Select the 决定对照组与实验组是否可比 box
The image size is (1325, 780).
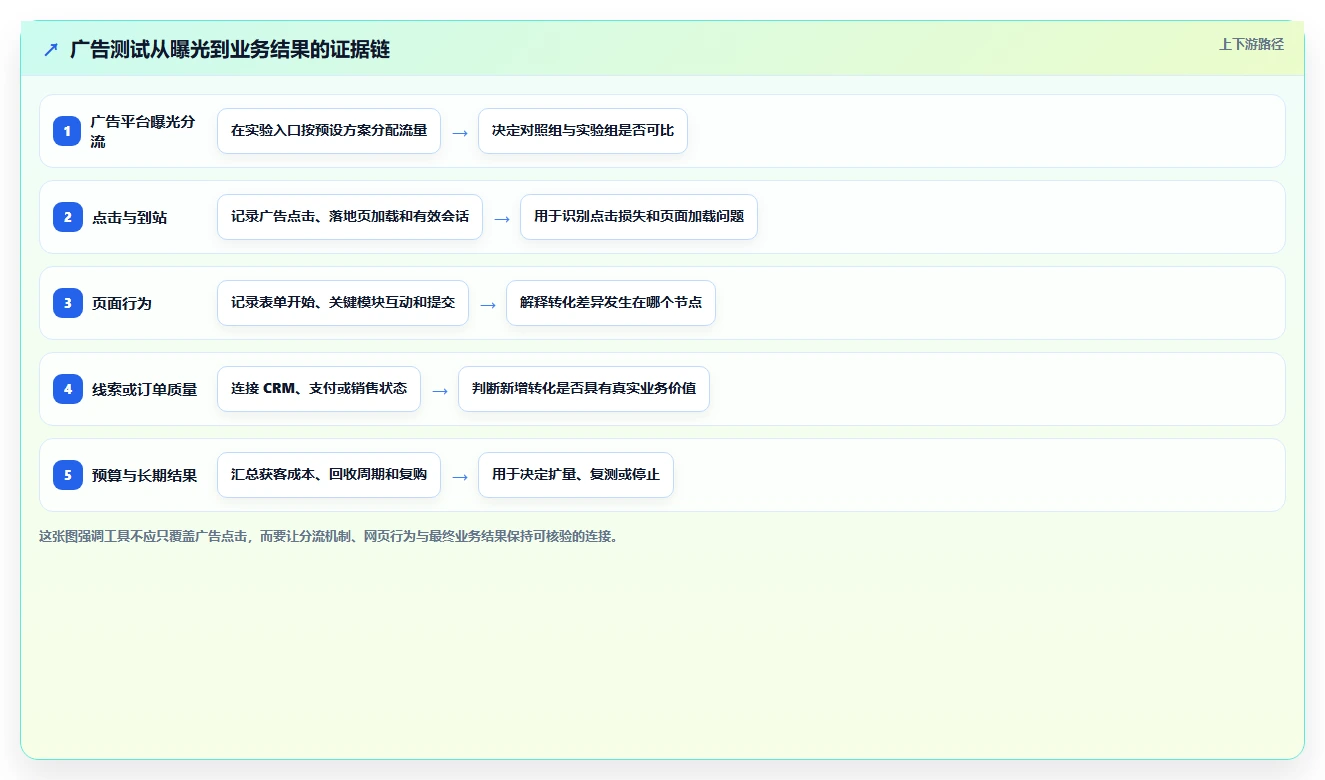click(x=583, y=131)
